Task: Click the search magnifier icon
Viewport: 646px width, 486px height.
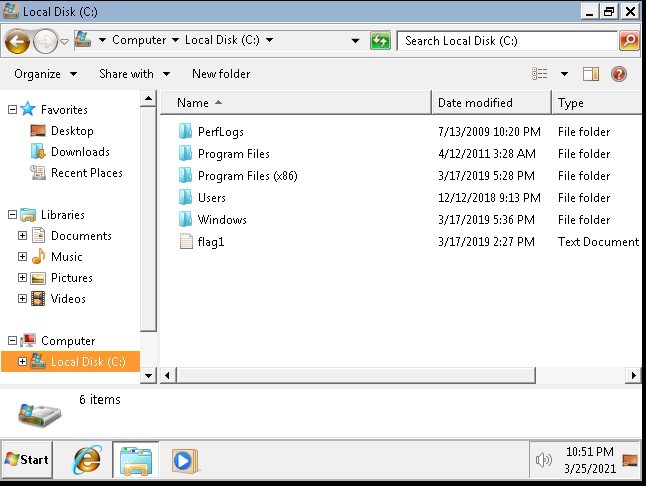Action: (x=629, y=41)
